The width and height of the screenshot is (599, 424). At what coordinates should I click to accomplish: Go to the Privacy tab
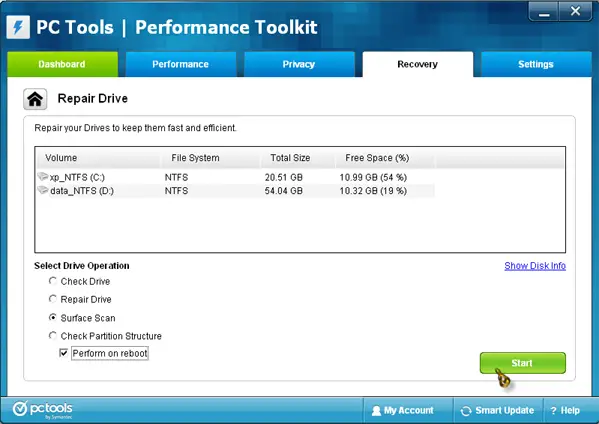click(x=299, y=64)
